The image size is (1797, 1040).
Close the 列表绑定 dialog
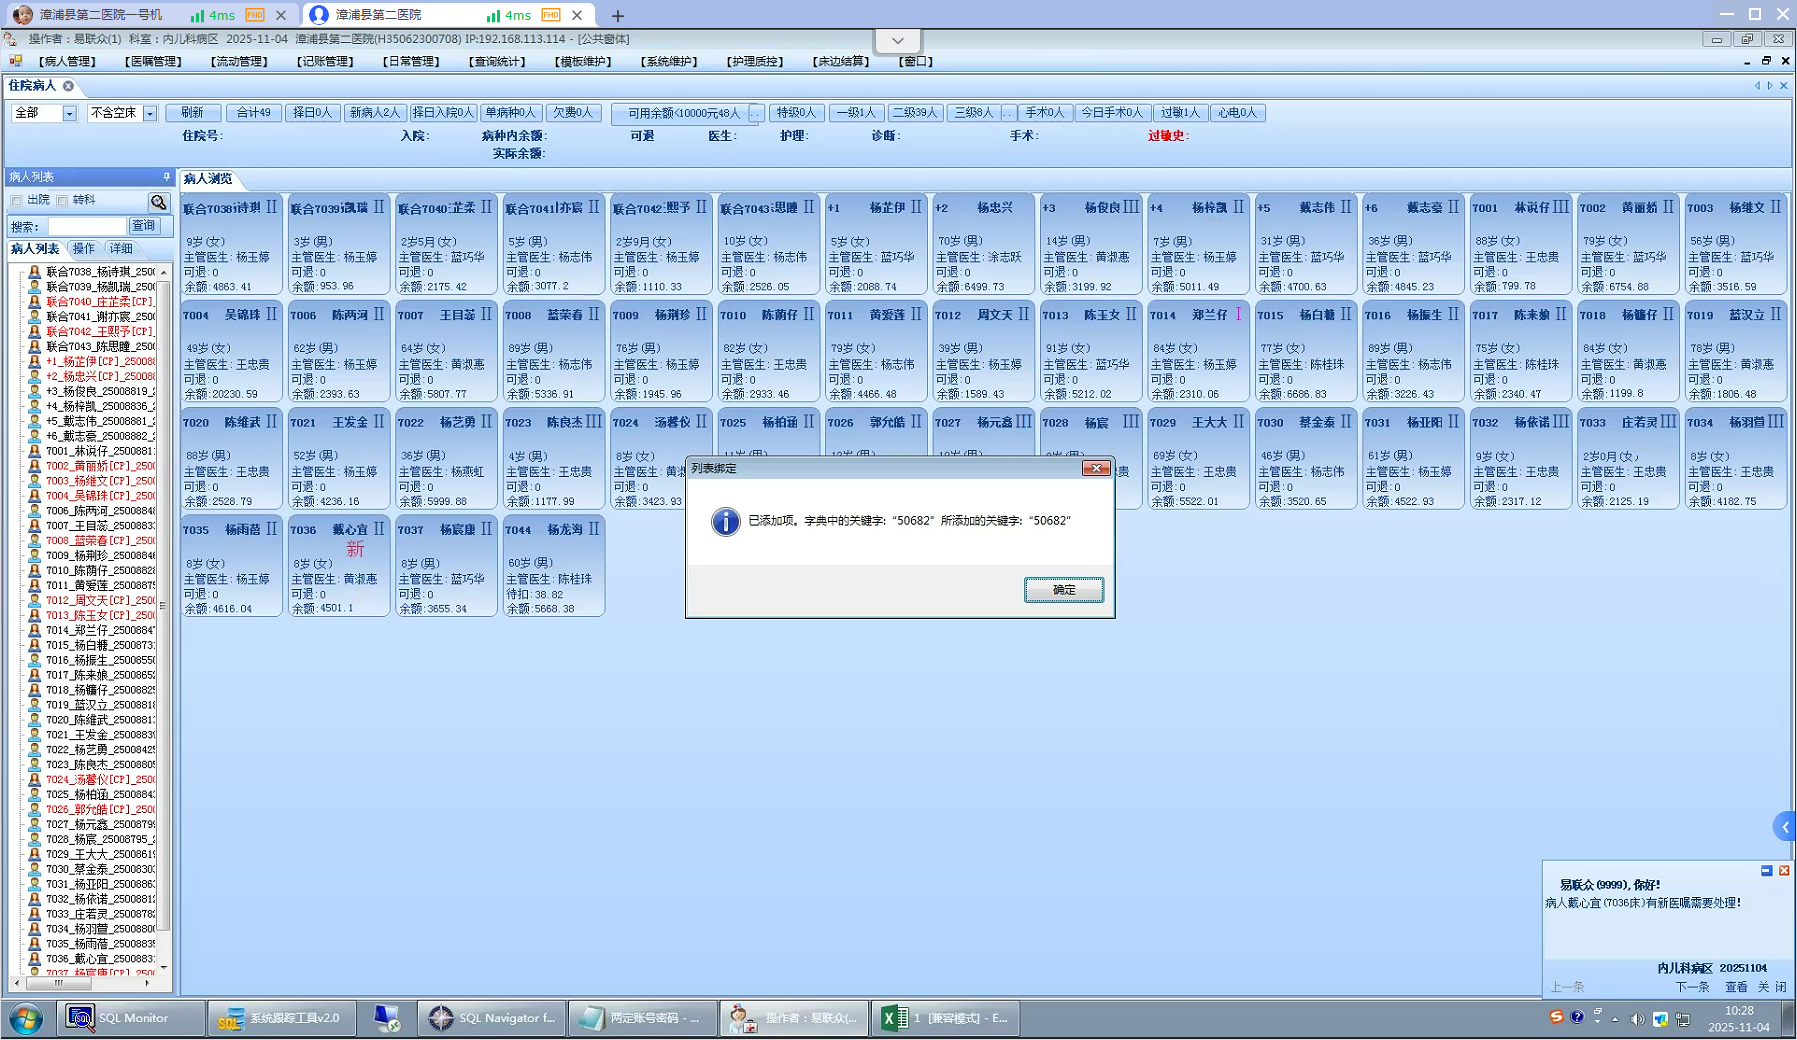click(x=1096, y=468)
